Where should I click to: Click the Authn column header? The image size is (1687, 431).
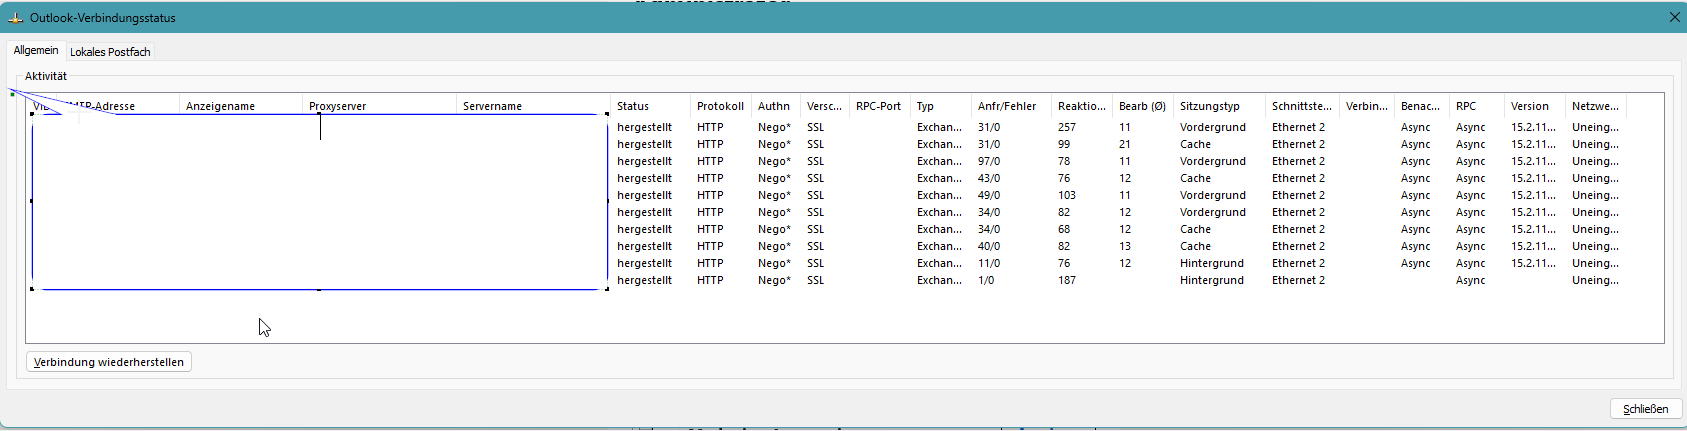tap(776, 106)
